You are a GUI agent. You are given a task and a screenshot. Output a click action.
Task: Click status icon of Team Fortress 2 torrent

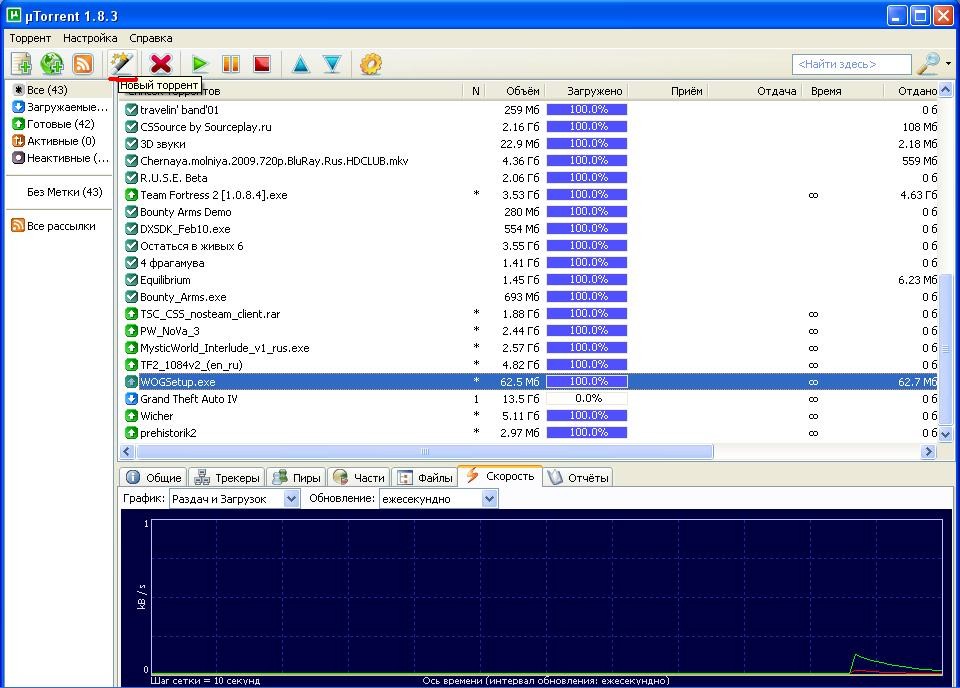tap(131, 195)
